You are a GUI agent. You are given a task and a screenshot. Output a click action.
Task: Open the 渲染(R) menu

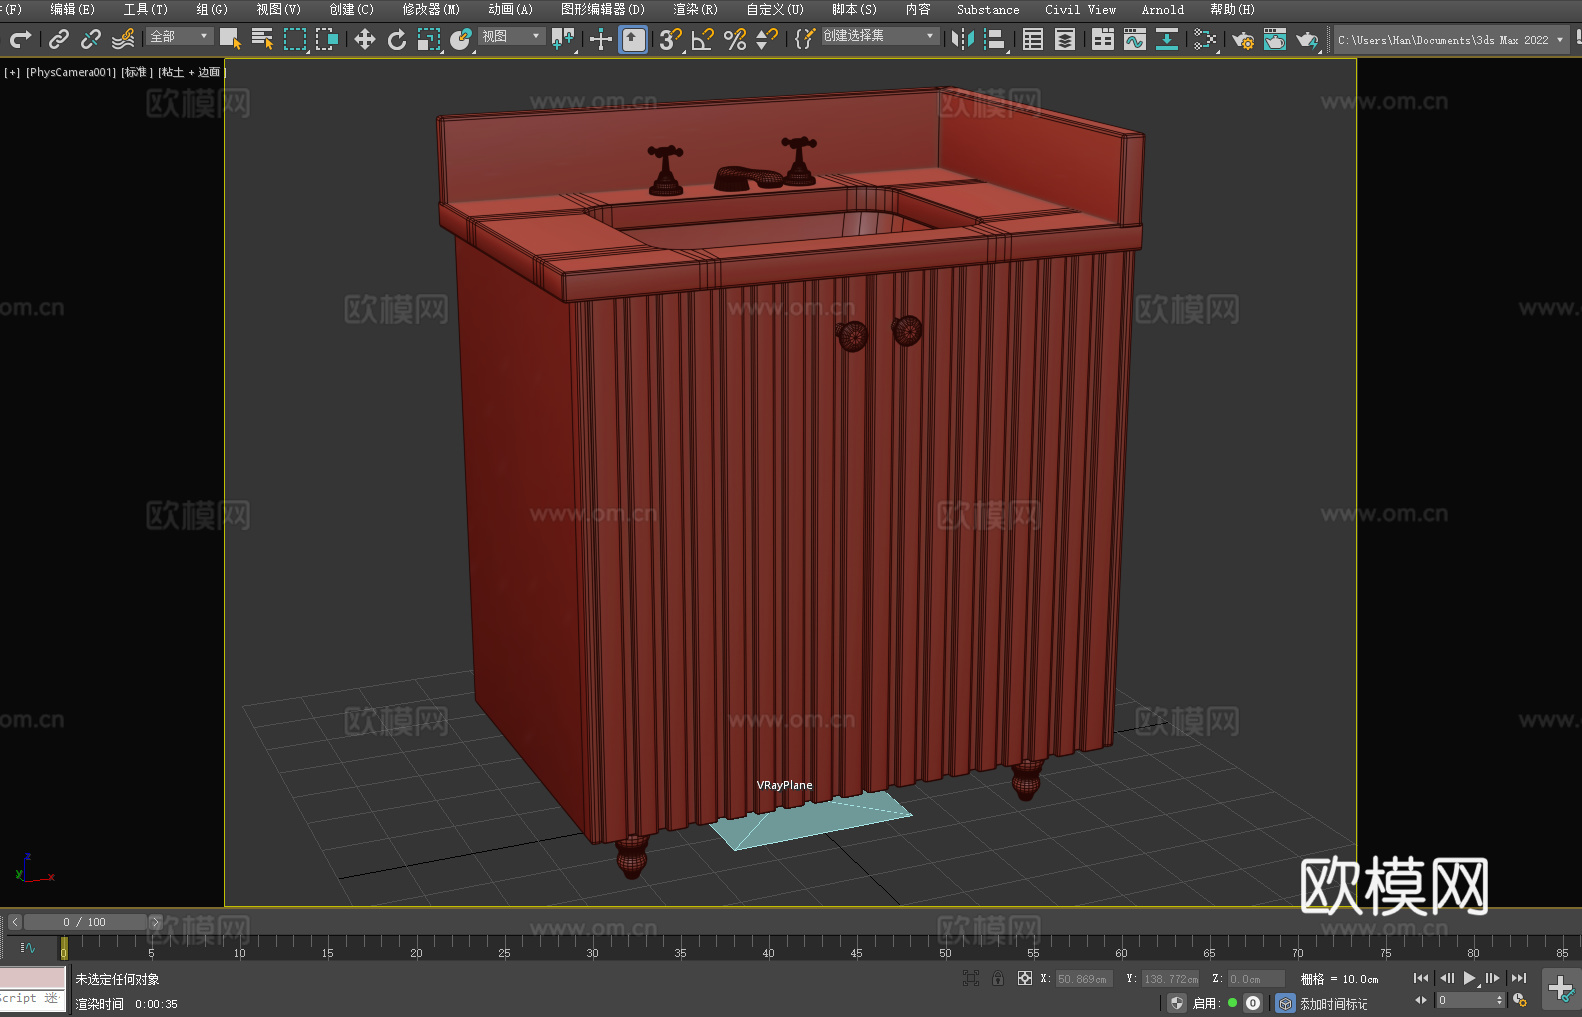pyautogui.click(x=695, y=9)
